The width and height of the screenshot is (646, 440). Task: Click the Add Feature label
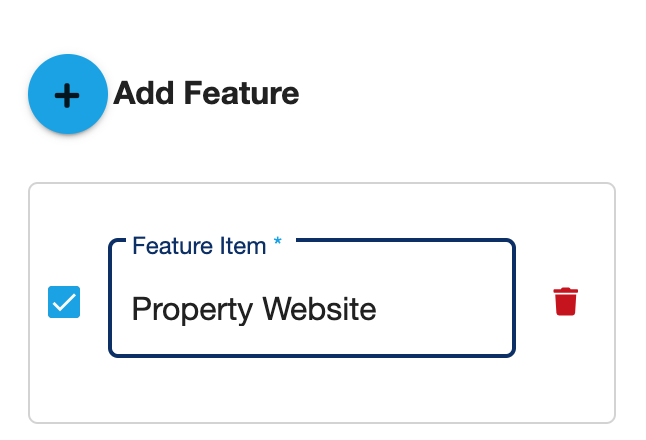(206, 94)
